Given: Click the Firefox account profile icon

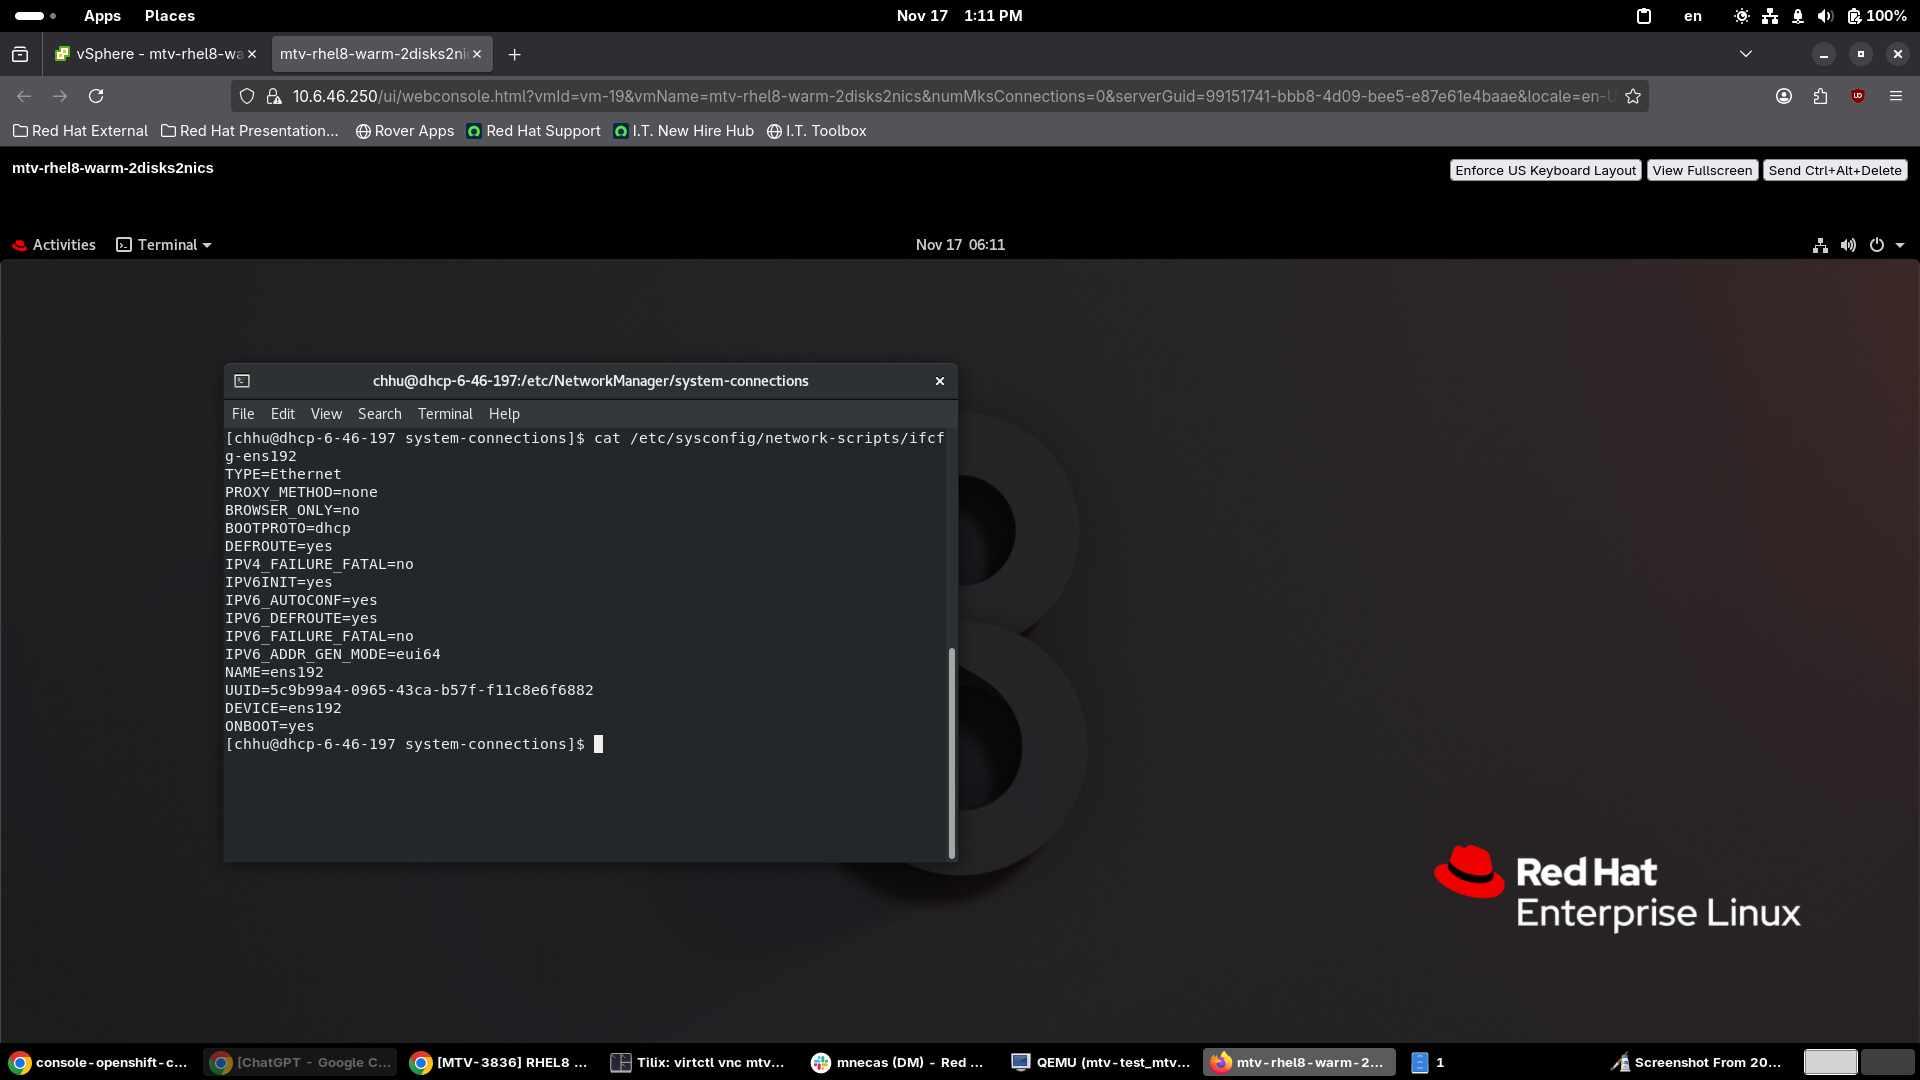Looking at the screenshot, I should [x=1783, y=96].
